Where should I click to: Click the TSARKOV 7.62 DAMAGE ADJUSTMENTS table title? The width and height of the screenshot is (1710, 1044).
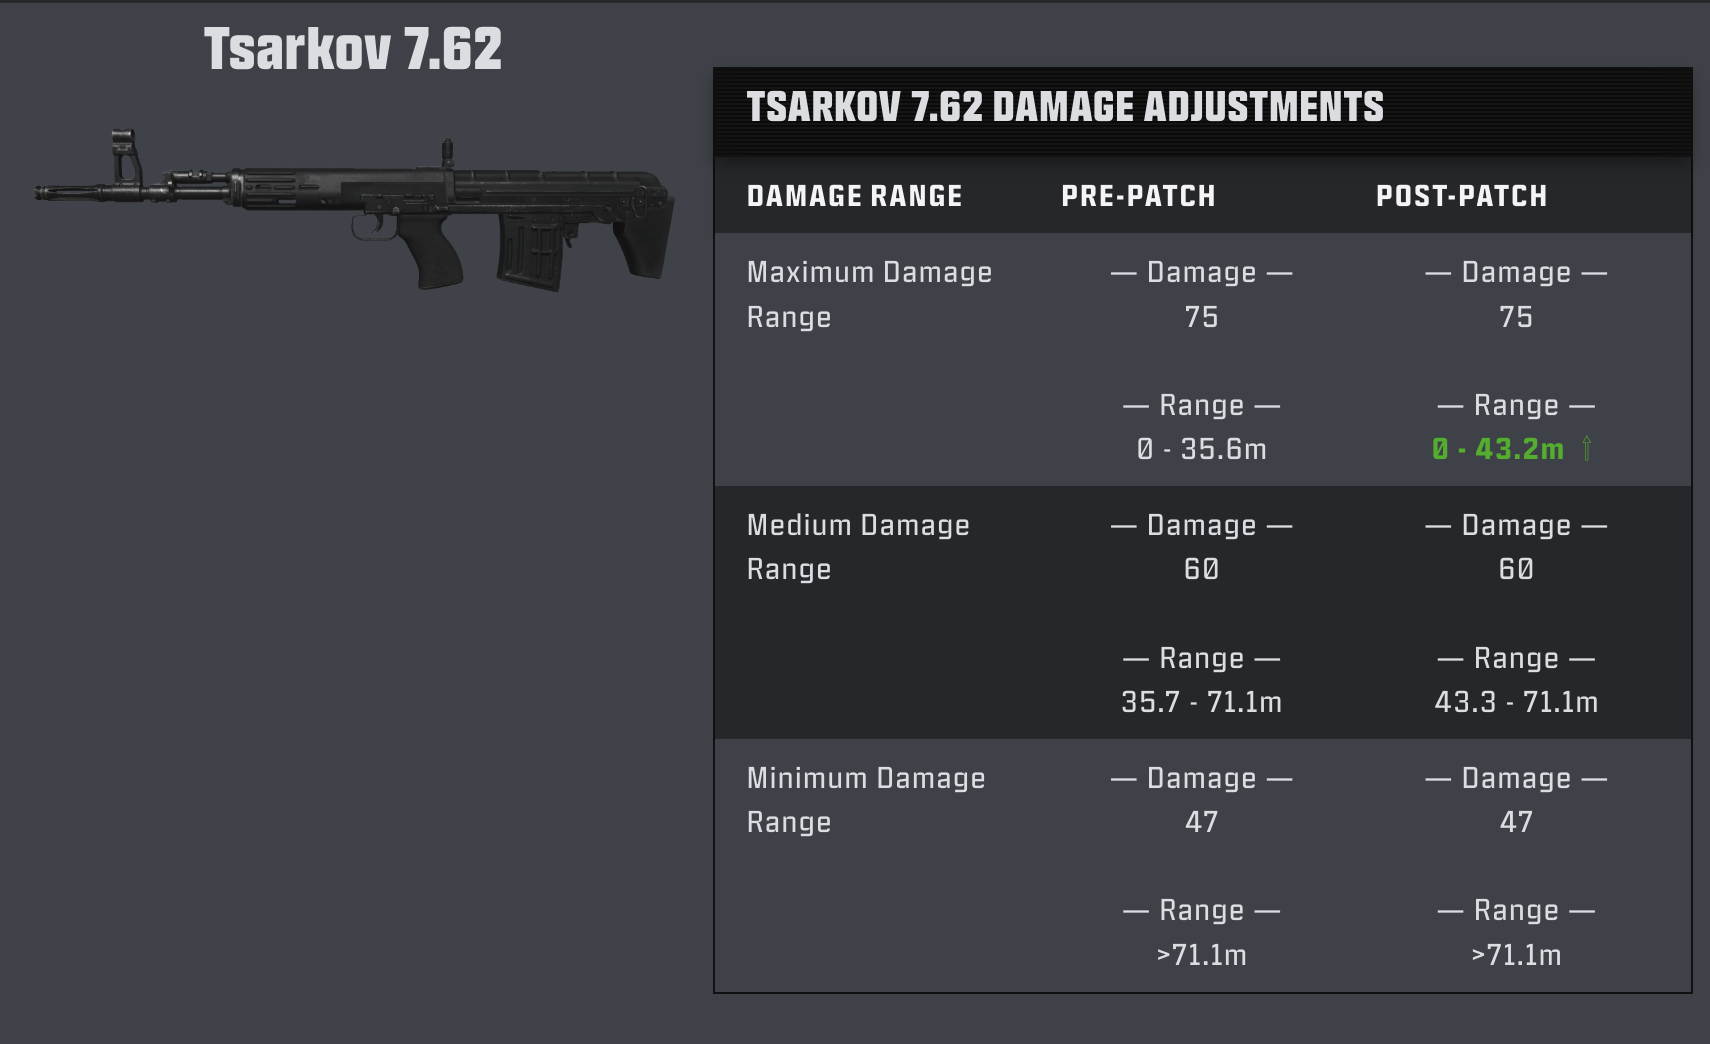tap(1065, 107)
